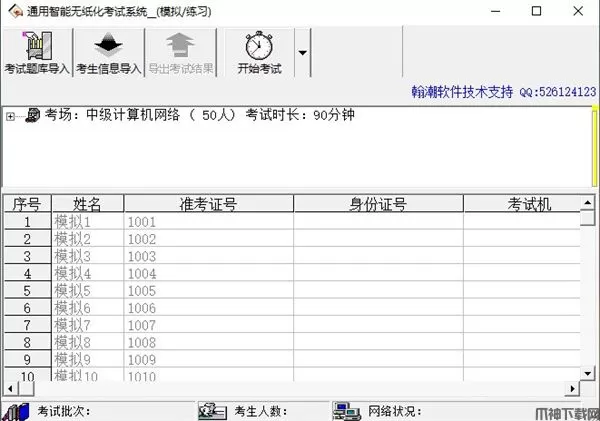Click the 序号 column header
Viewport: 600px width, 421px height.
(27, 204)
